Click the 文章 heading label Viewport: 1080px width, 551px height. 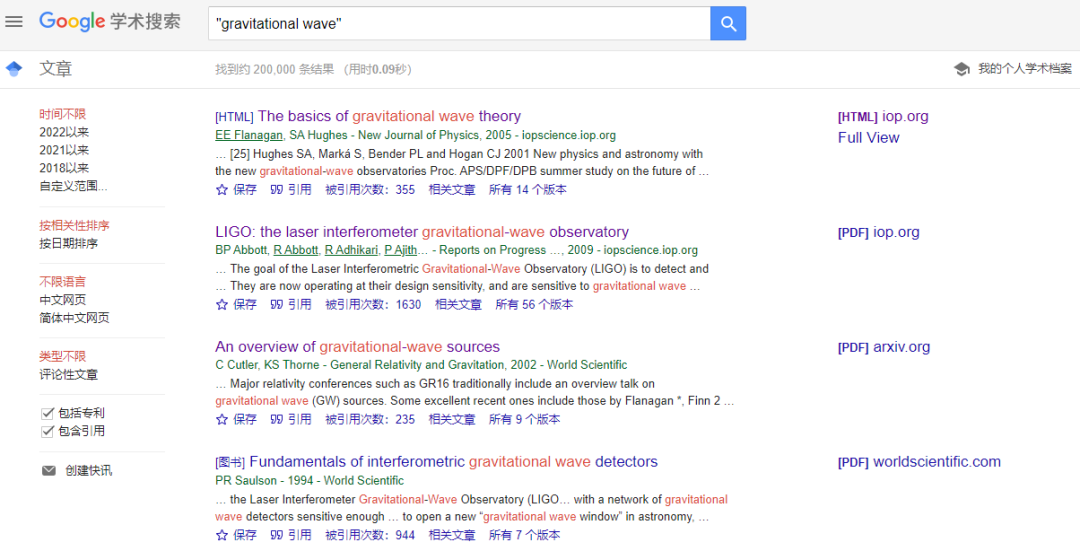pyautogui.click(x=56, y=69)
